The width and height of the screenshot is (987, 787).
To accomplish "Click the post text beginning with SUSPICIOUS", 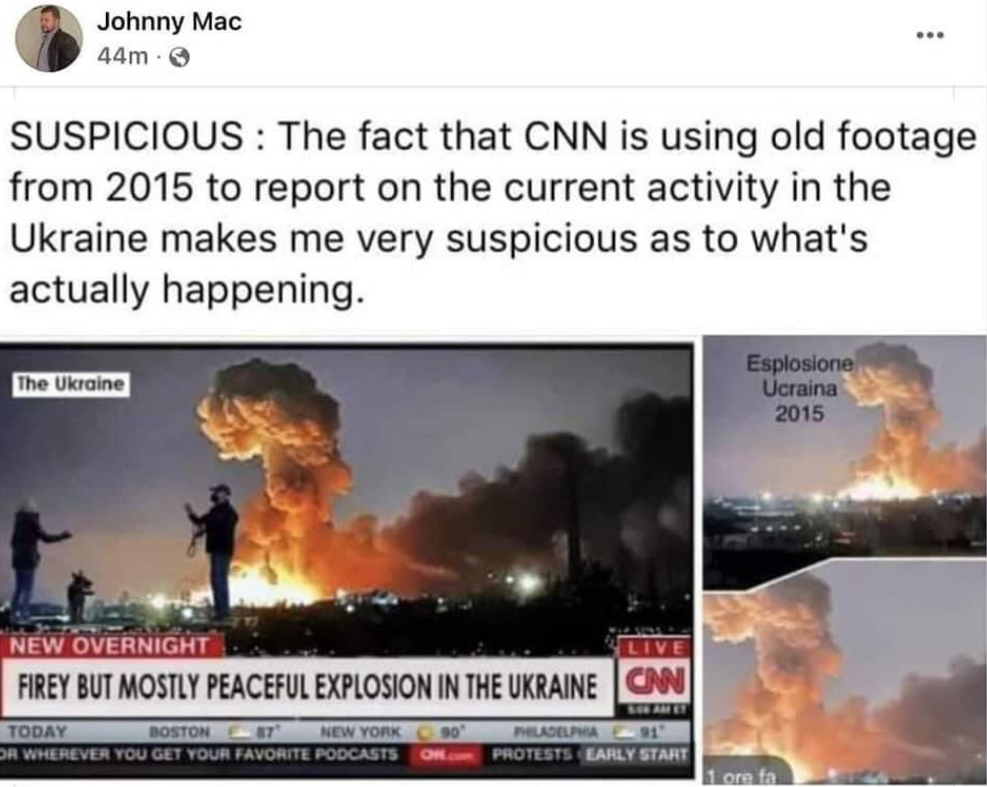I will point(493,212).
